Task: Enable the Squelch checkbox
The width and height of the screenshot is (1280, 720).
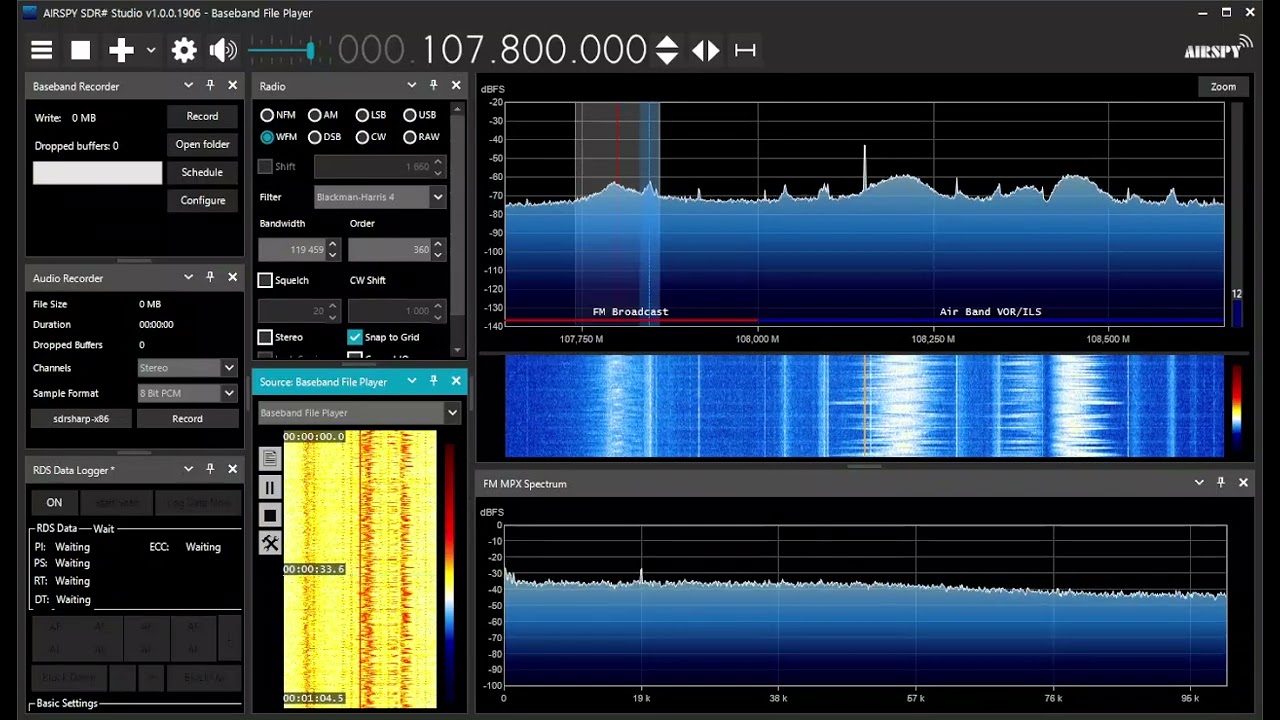Action: [265, 280]
